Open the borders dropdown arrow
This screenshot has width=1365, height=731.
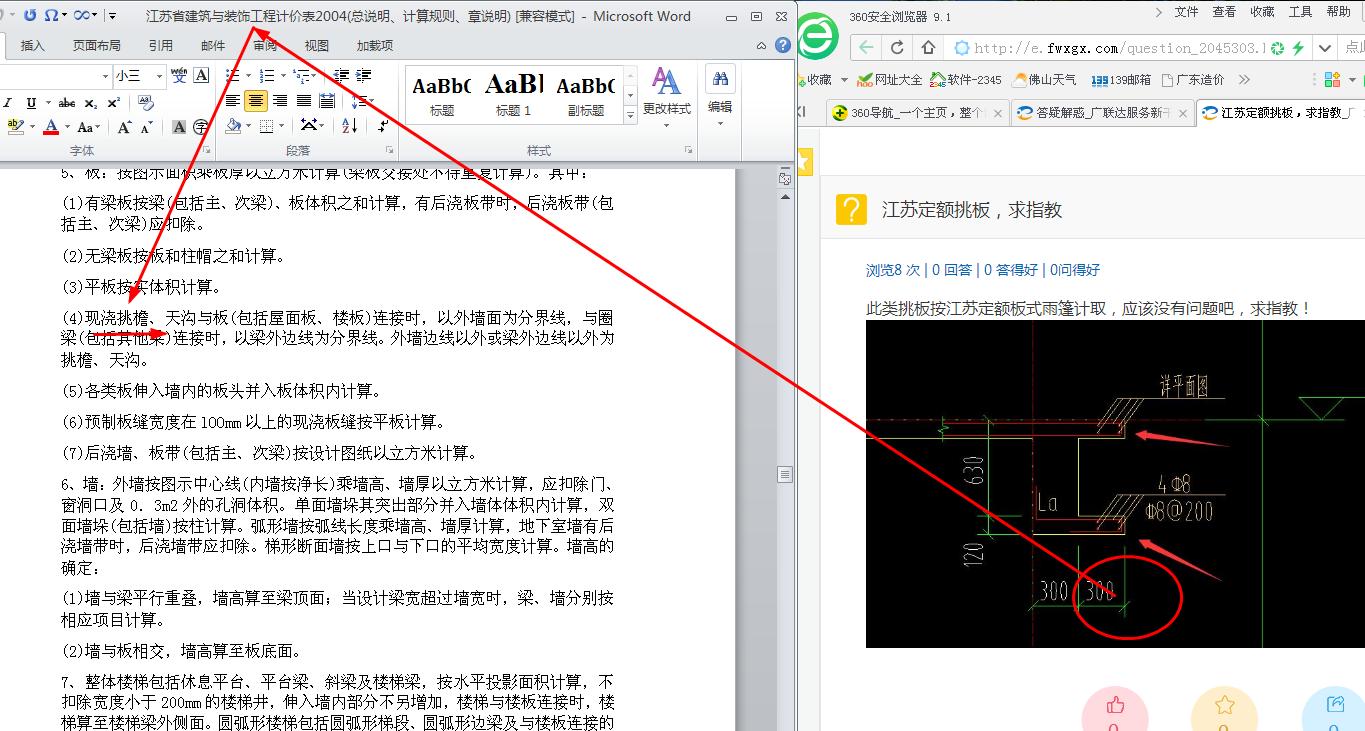coord(281,126)
